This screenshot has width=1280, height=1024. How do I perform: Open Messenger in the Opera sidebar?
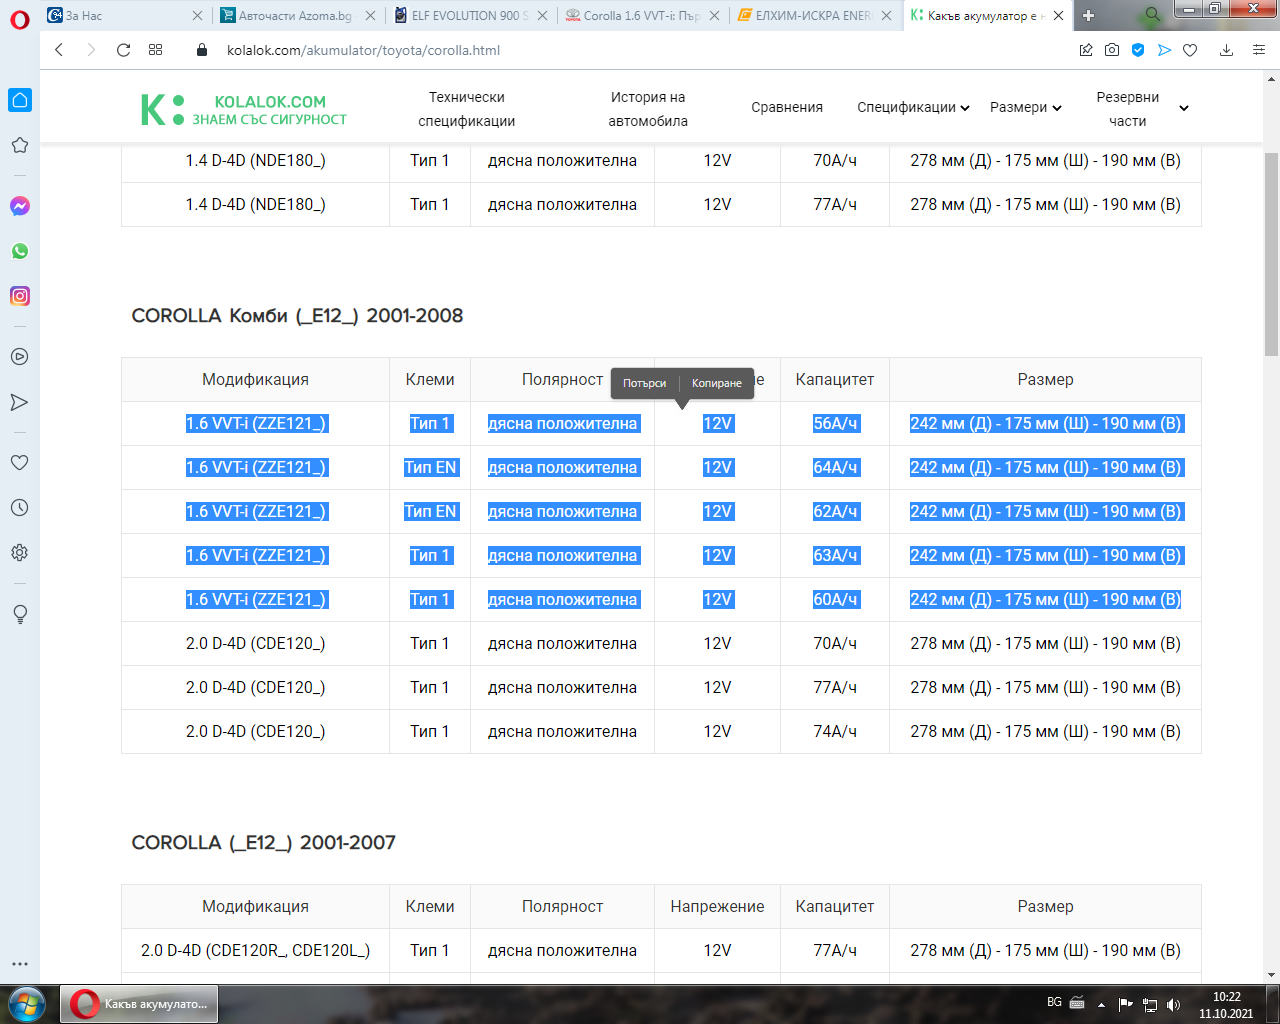[19, 206]
